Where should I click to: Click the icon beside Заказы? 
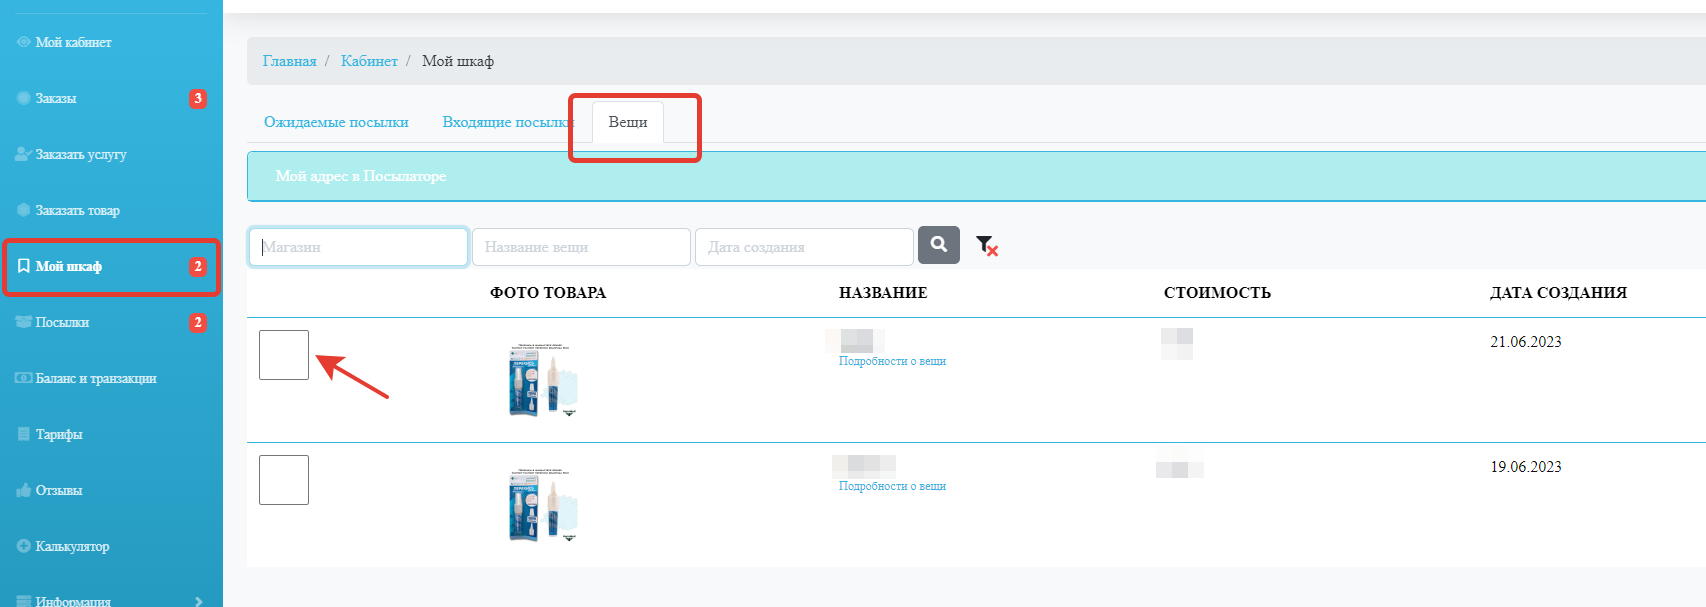(x=24, y=98)
